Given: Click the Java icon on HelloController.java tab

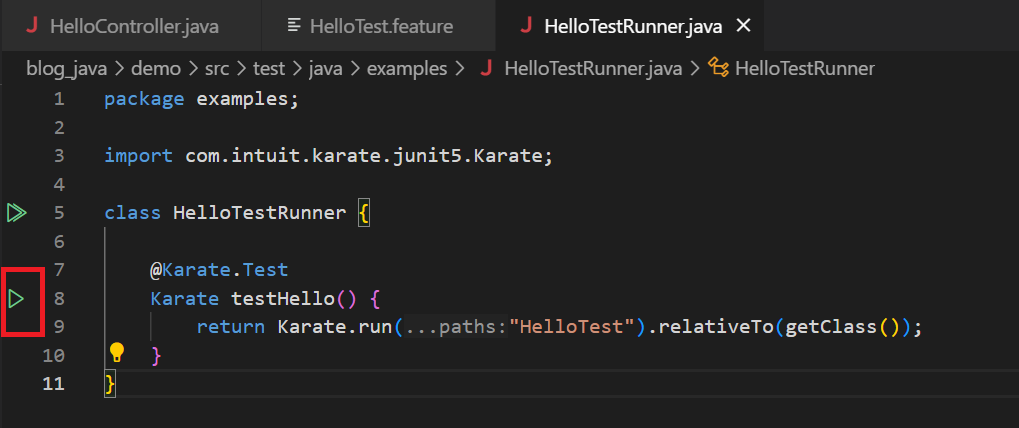Looking at the screenshot, I should point(33,26).
